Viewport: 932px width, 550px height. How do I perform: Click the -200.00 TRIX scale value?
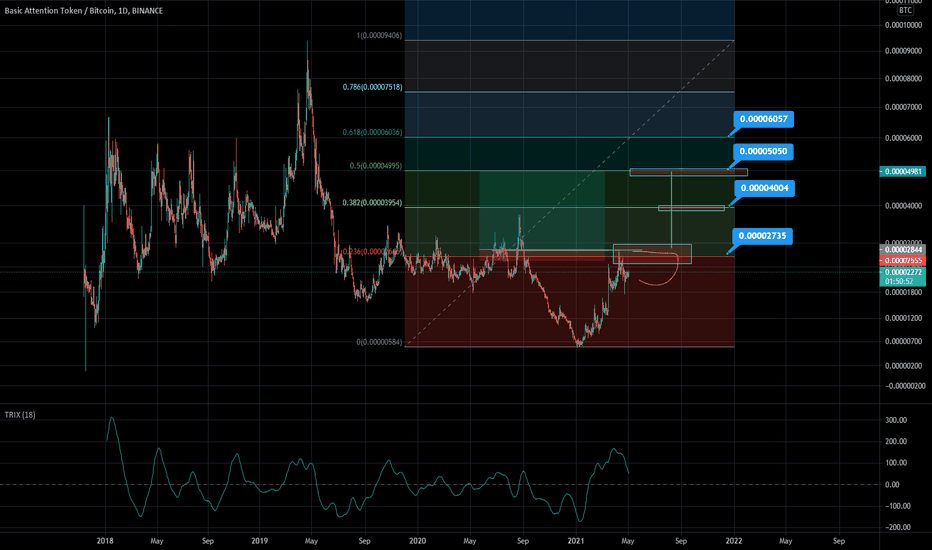coord(896,527)
